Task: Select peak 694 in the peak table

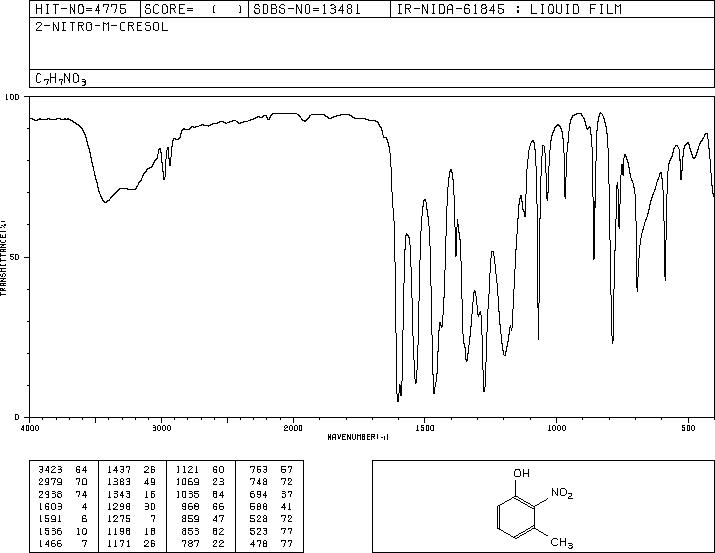Action: (259, 494)
